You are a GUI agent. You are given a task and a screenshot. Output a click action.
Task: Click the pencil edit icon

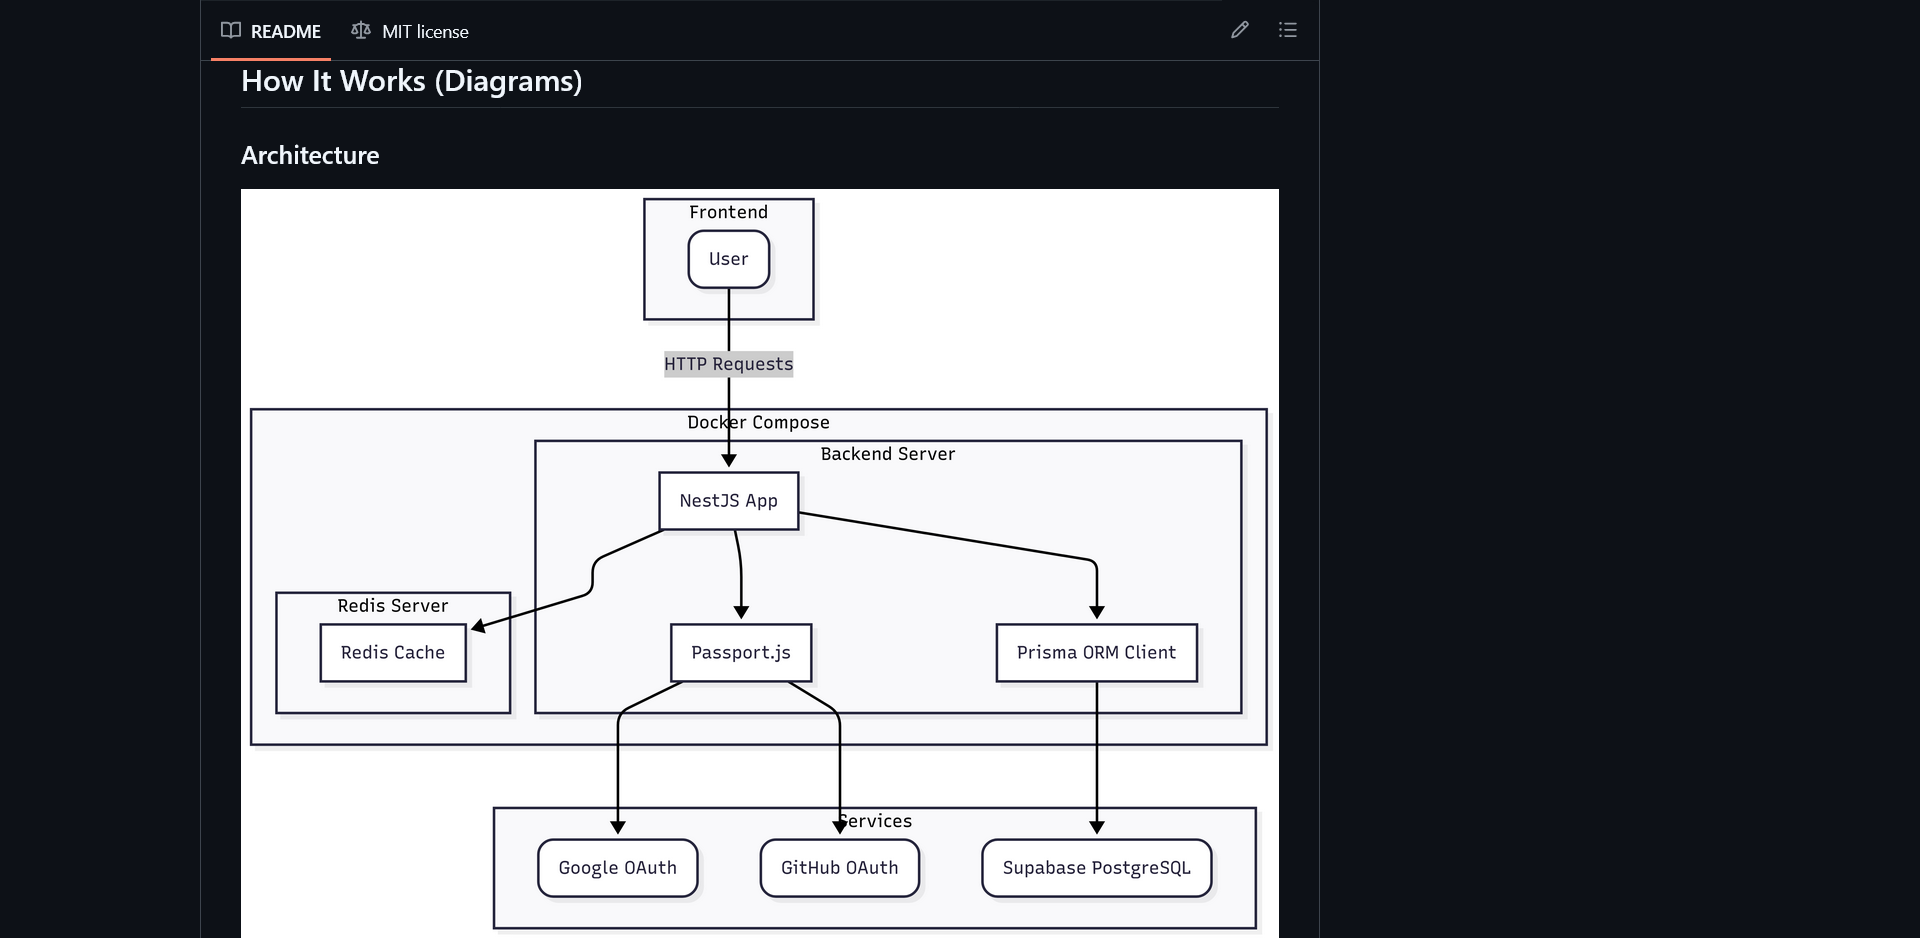[x=1239, y=30]
